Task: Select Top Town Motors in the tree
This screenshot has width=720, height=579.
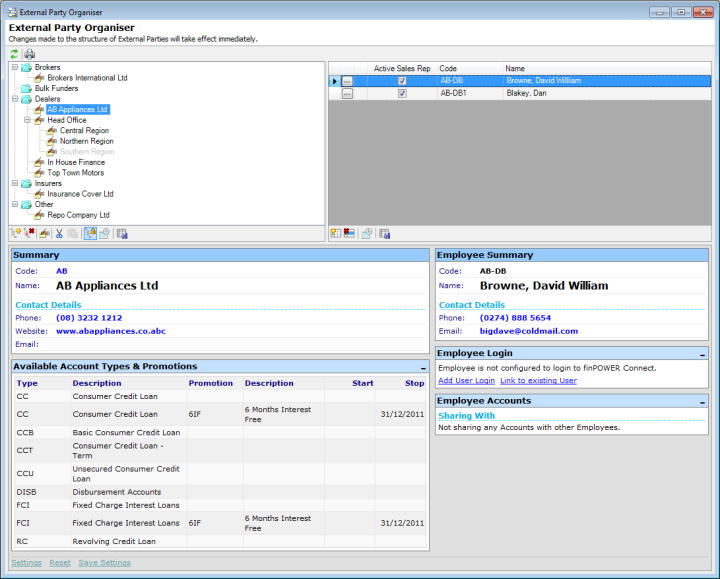Action: (x=75, y=173)
